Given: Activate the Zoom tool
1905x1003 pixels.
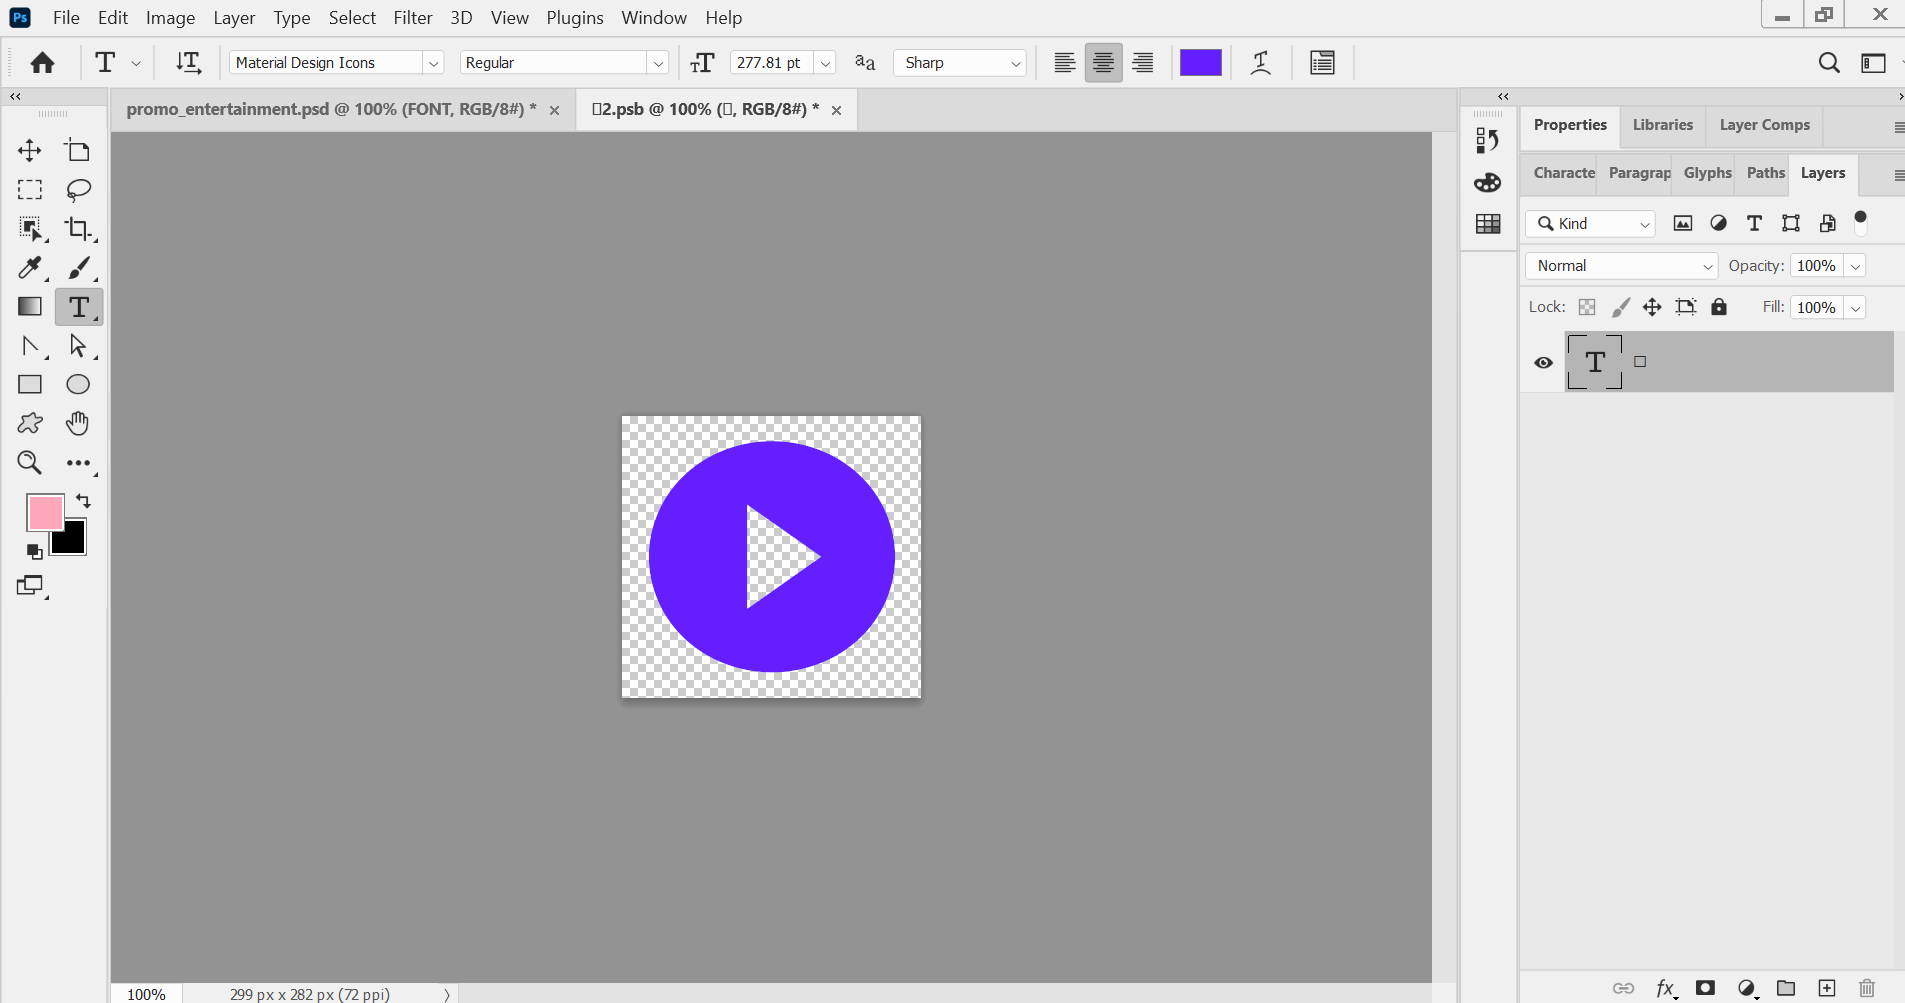Looking at the screenshot, I should 30,463.
